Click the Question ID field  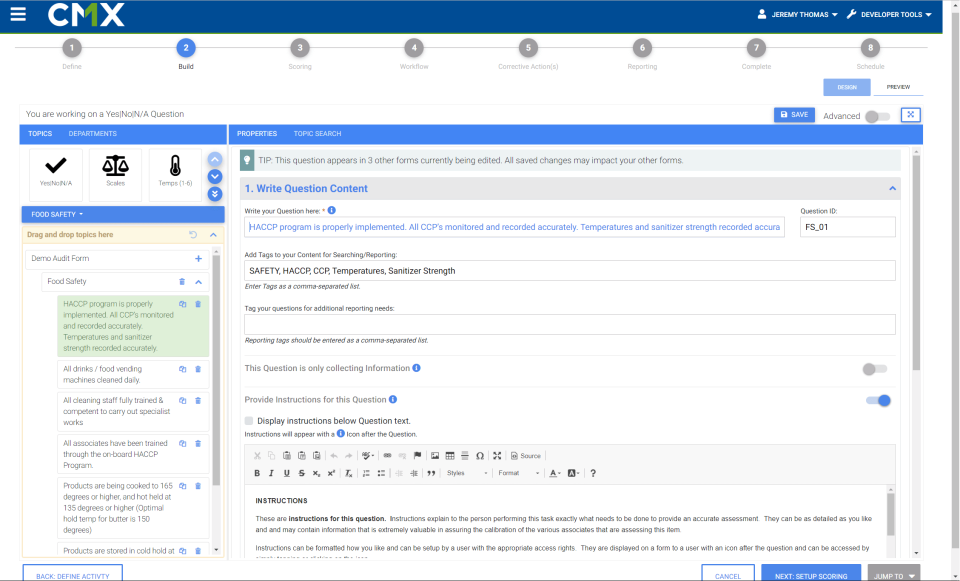click(847, 227)
